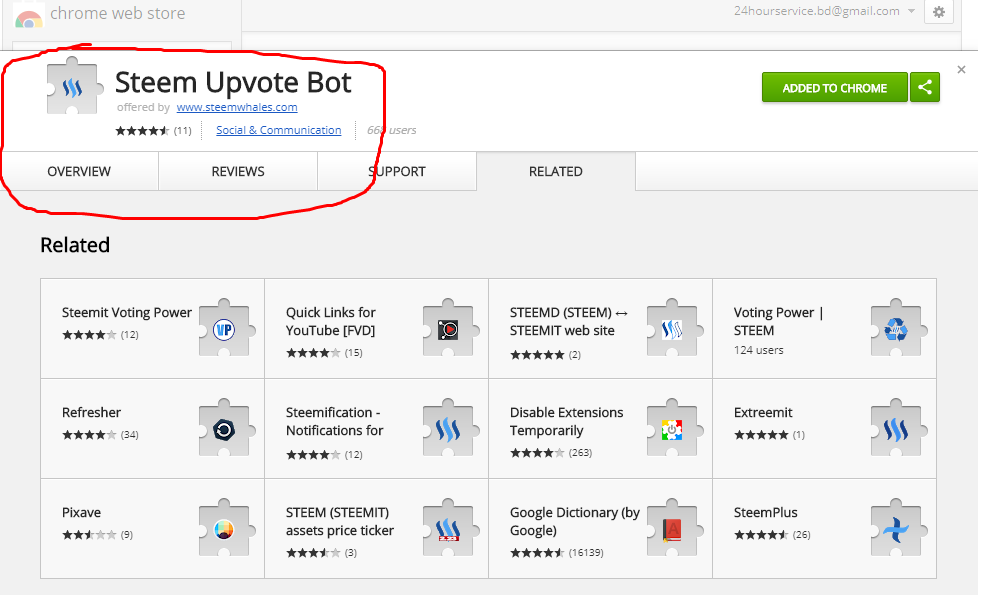984x595 pixels.
Task: Click the share icon button
Action: pyautogui.click(x=925, y=87)
